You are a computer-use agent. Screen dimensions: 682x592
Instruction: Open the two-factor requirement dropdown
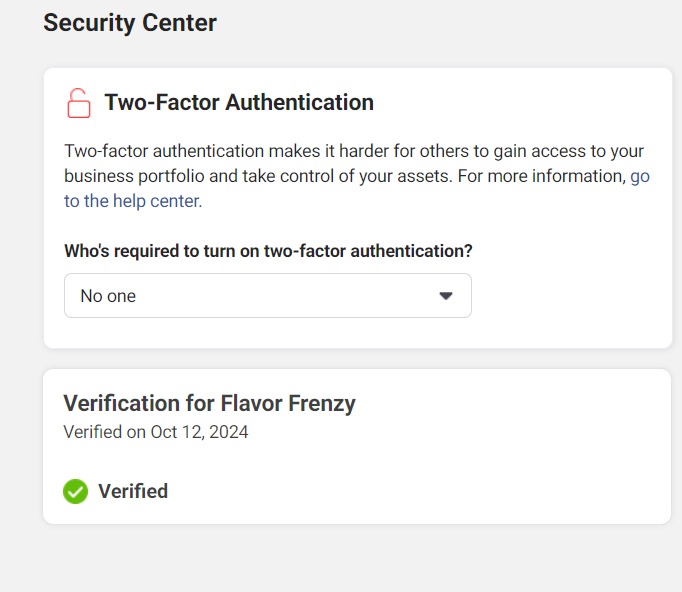267,296
